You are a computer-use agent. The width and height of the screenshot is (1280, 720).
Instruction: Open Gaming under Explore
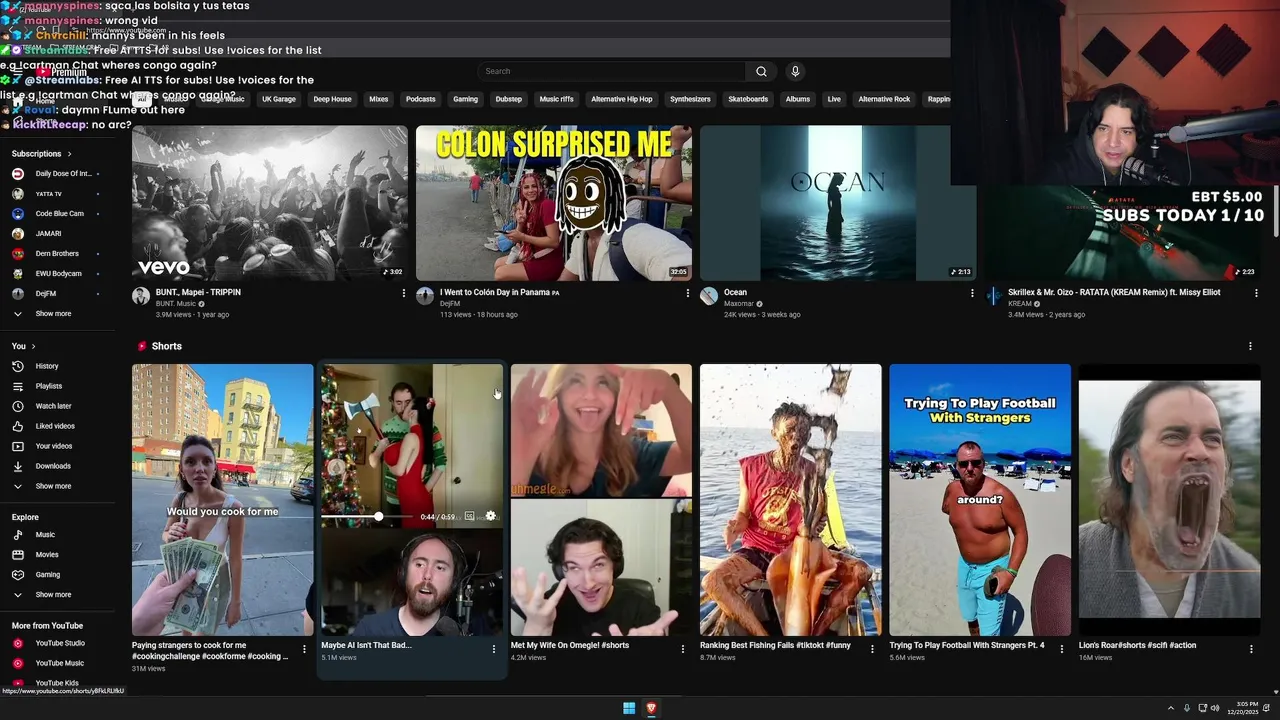pos(48,575)
